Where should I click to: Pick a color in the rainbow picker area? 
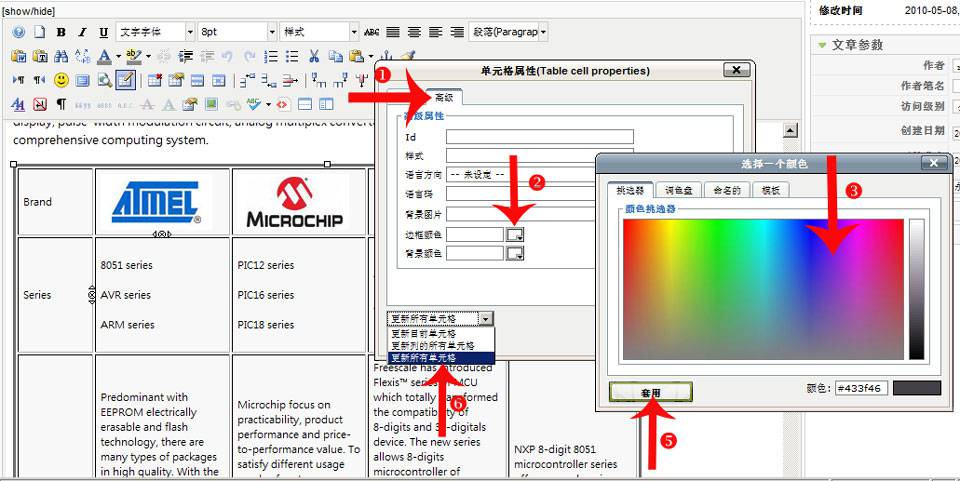[763, 289]
